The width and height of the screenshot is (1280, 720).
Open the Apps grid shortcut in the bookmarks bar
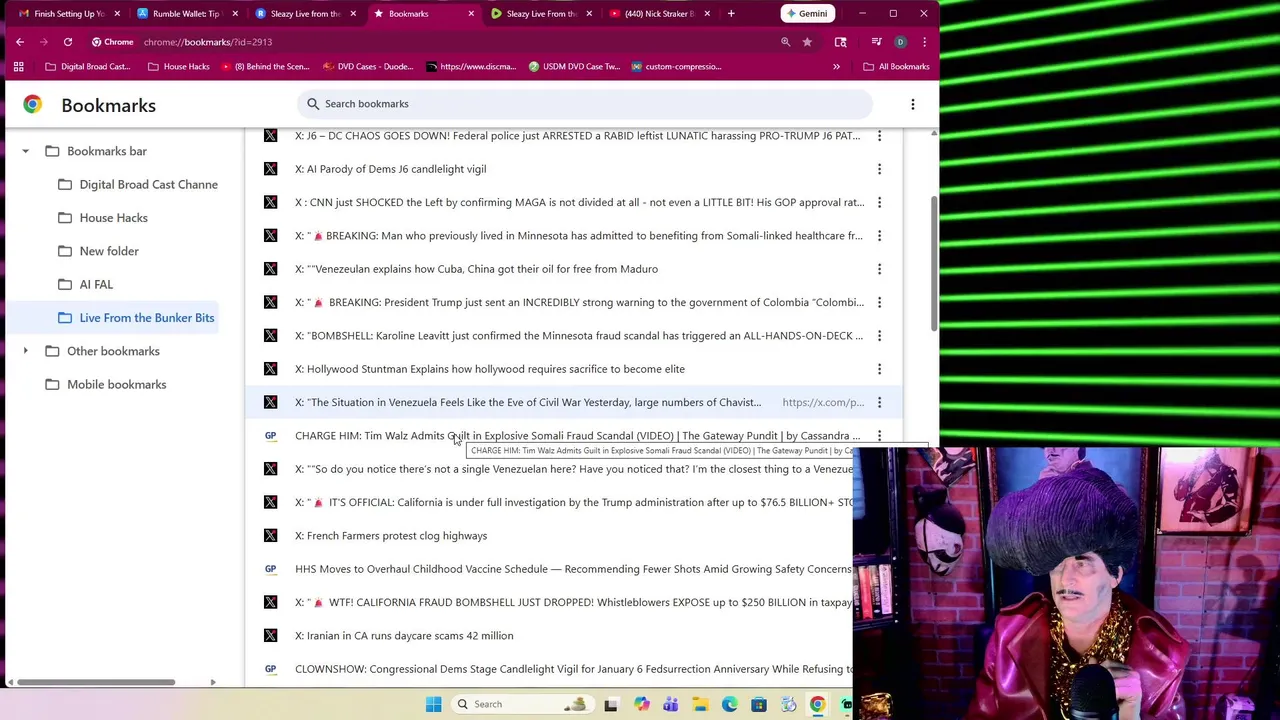18,66
